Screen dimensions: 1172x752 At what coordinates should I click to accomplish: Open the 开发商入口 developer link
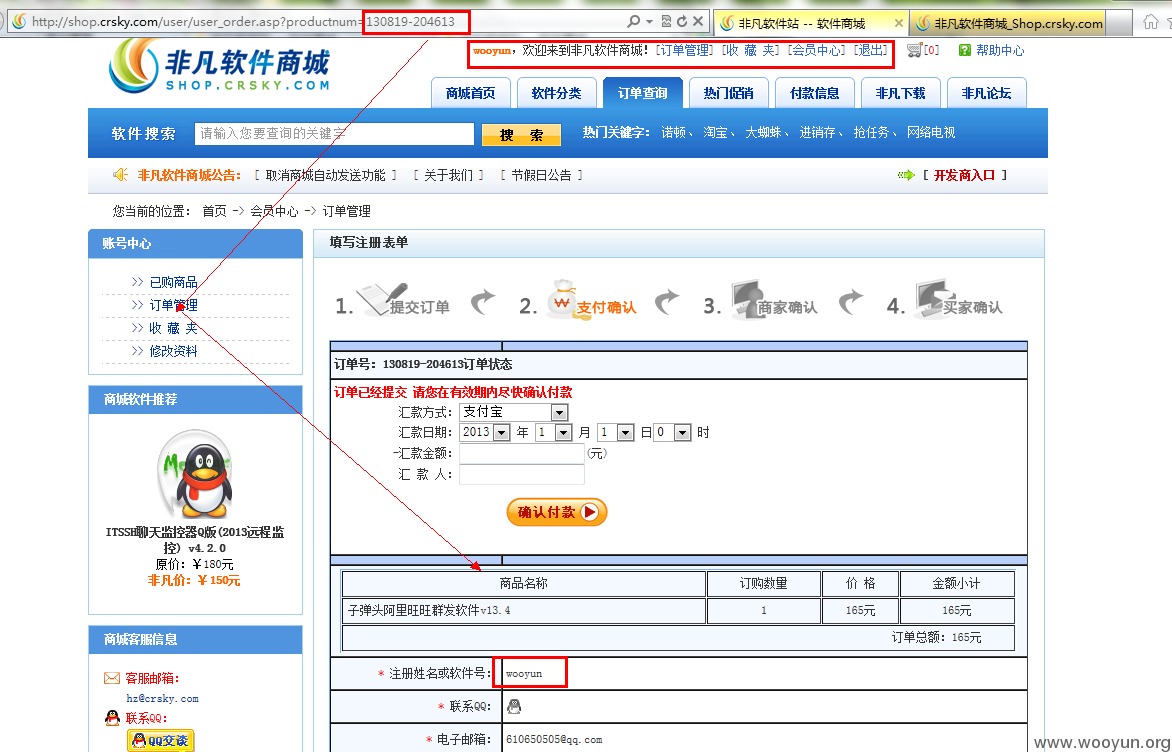pyautogui.click(x=964, y=175)
